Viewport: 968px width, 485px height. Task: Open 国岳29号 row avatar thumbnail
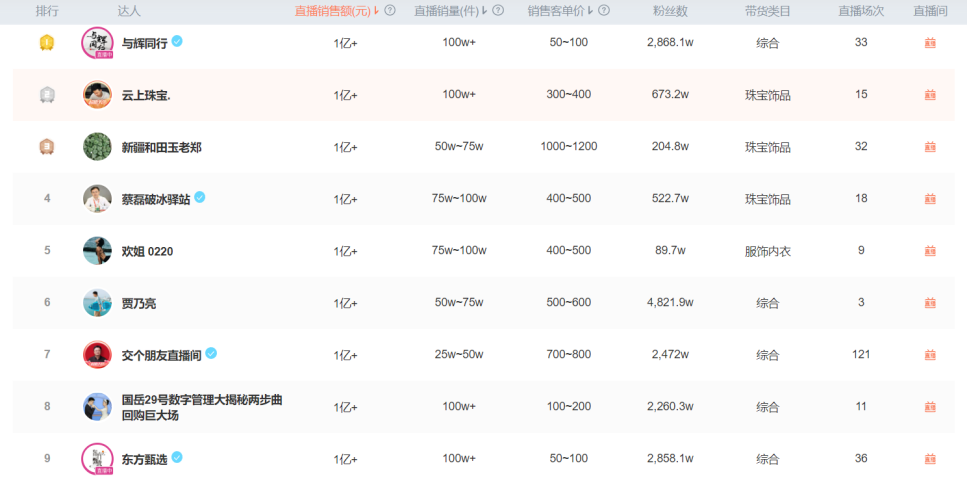[98, 407]
